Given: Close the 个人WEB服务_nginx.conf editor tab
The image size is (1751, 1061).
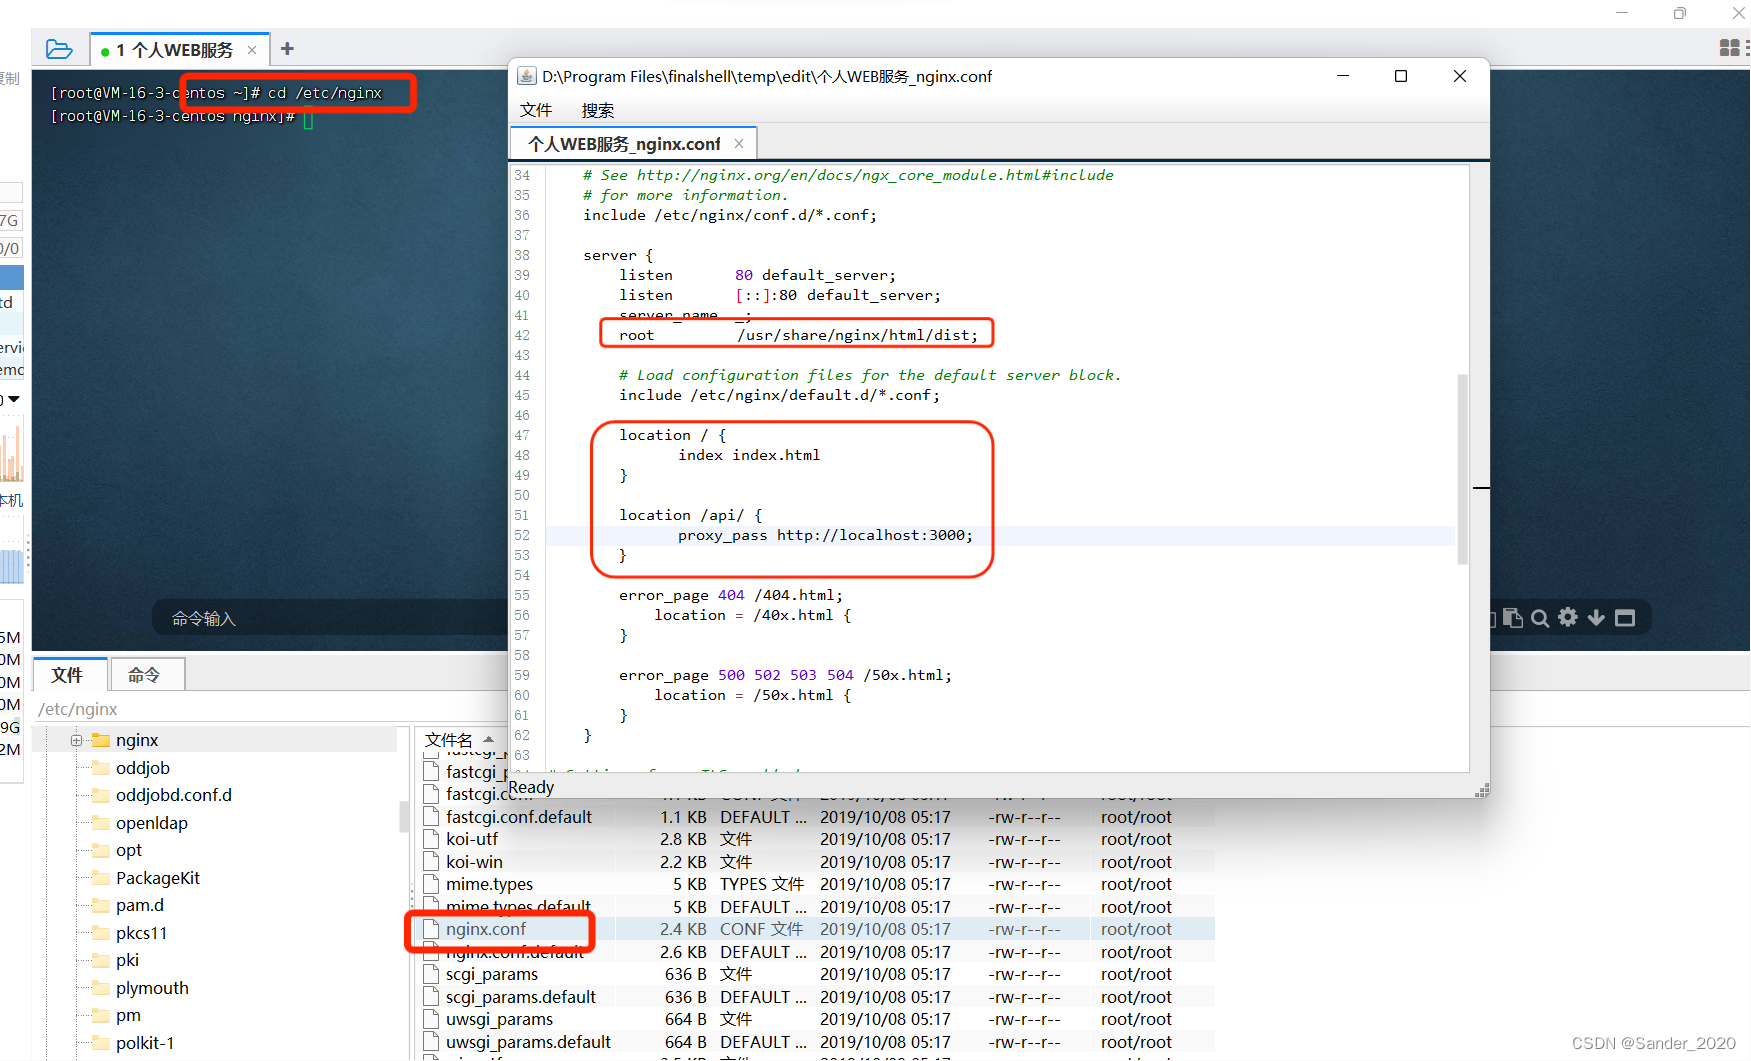Looking at the screenshot, I should click(739, 144).
